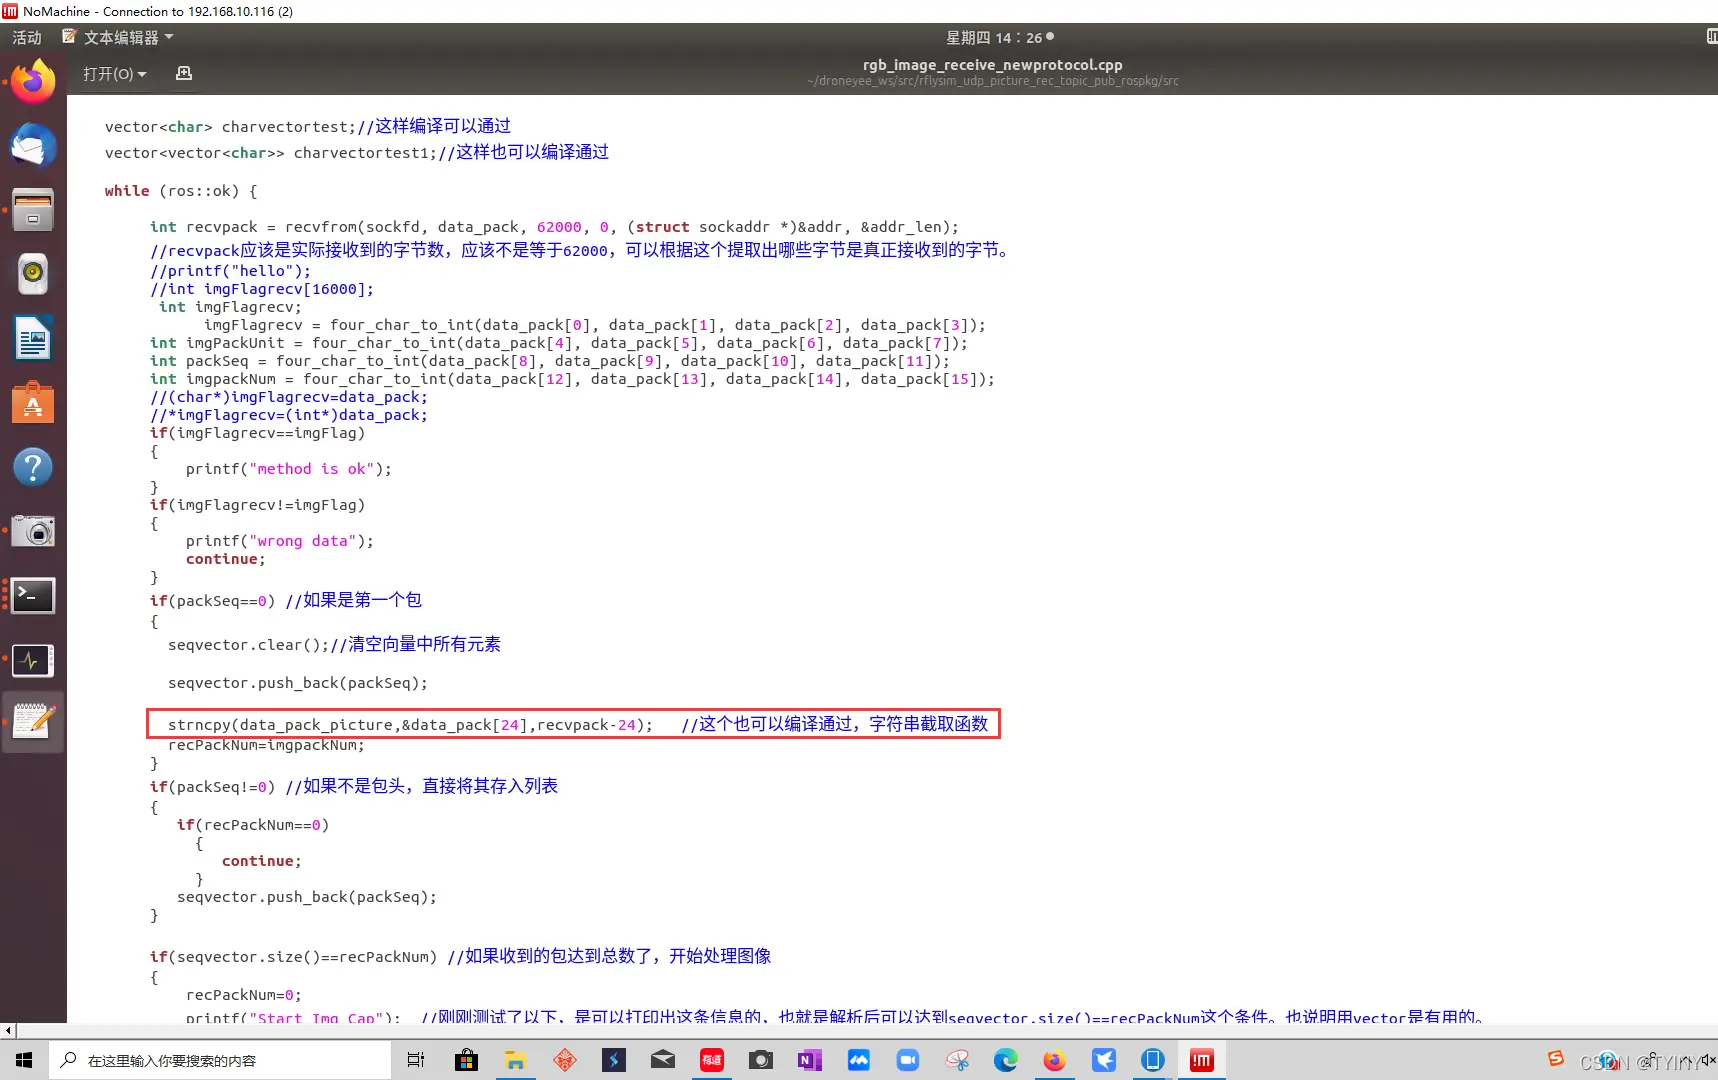Open Ubuntu Software store in dock
1718x1080 pixels.
33,402
